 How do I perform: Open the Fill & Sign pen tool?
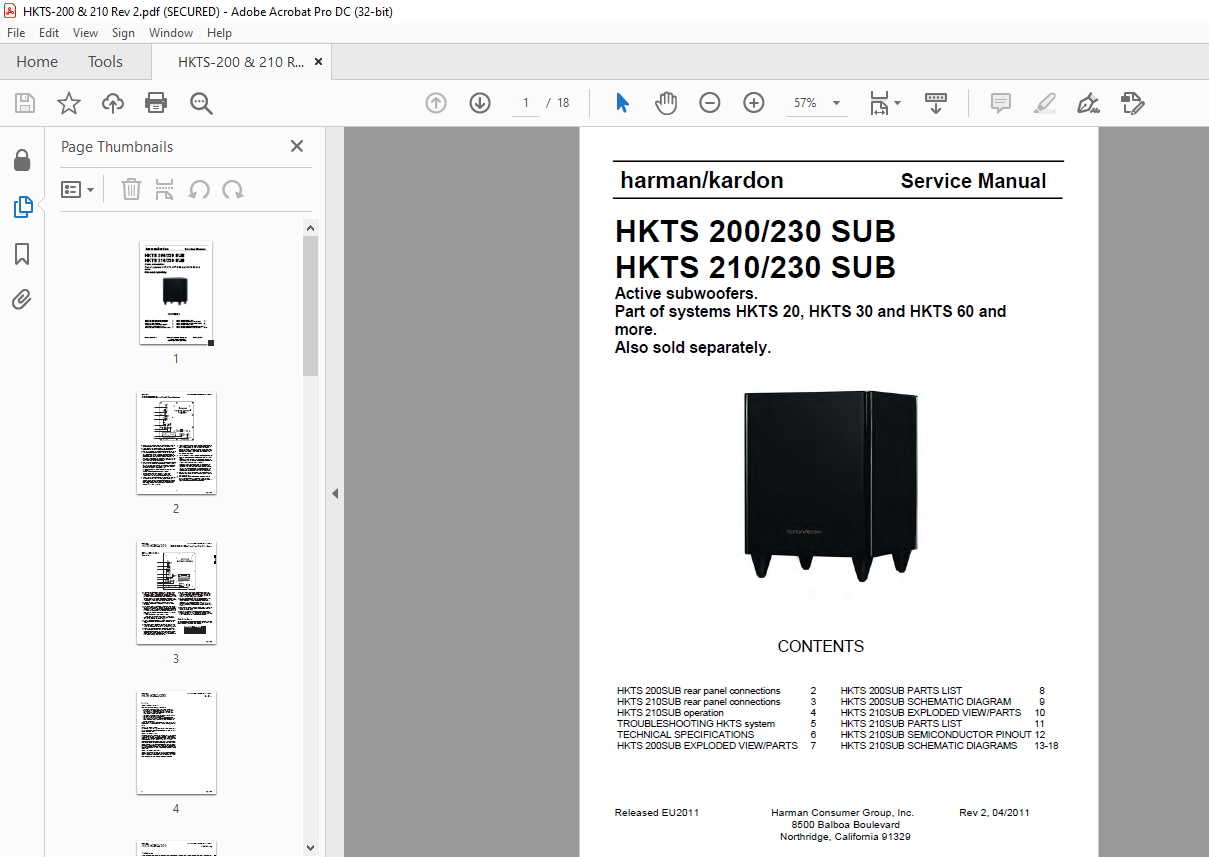(x=1088, y=103)
